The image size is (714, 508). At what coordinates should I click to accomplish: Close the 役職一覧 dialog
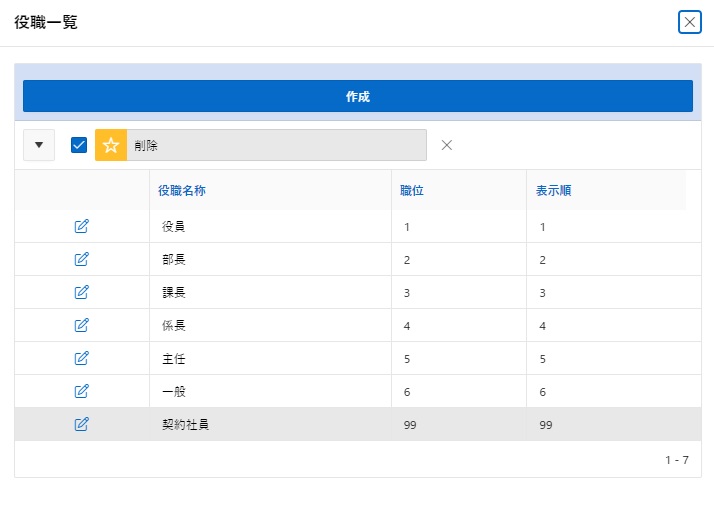[x=689, y=22]
